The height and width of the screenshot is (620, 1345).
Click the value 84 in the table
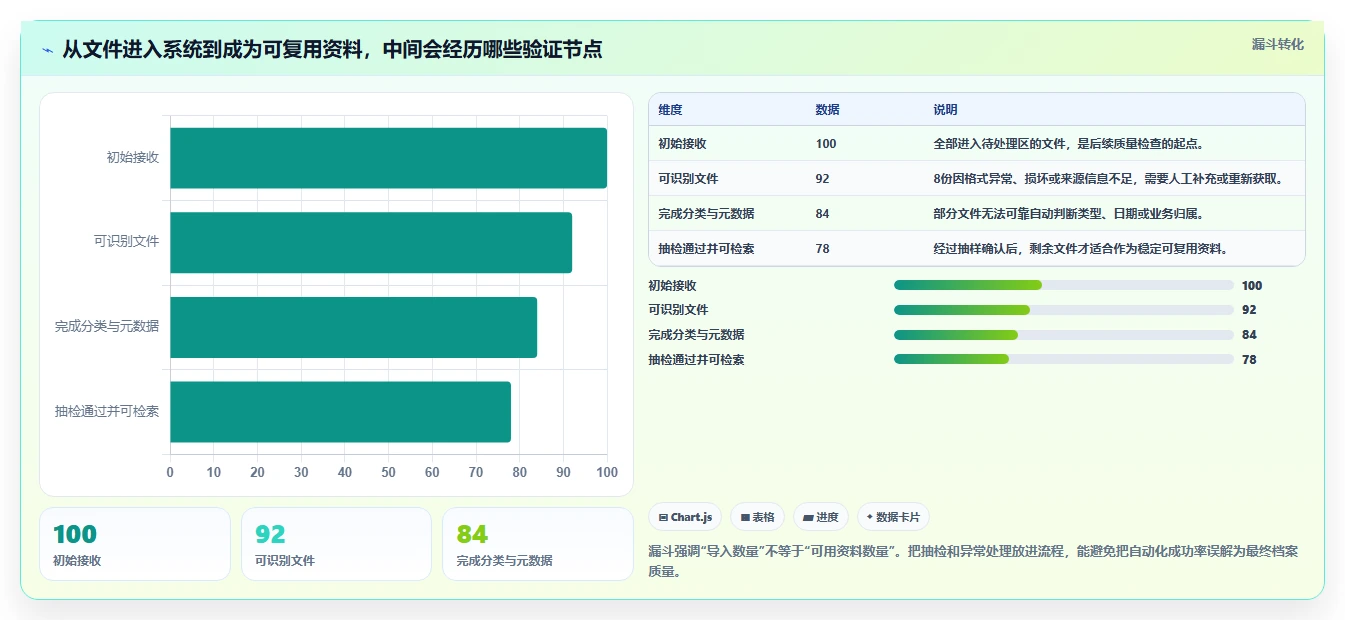click(x=822, y=214)
